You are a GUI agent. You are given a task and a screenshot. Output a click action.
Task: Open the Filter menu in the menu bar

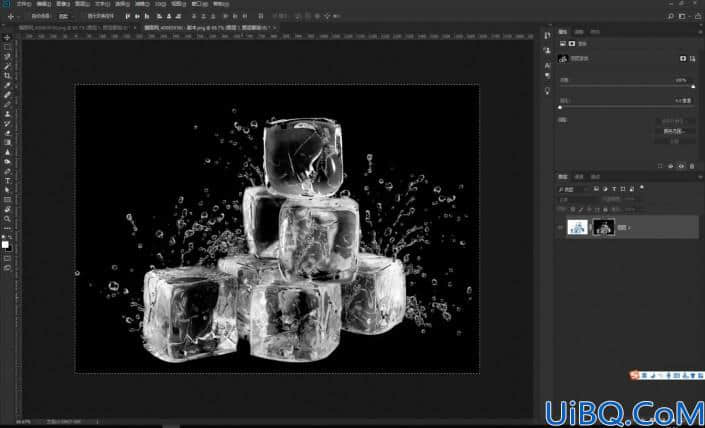pyautogui.click(x=141, y=4)
